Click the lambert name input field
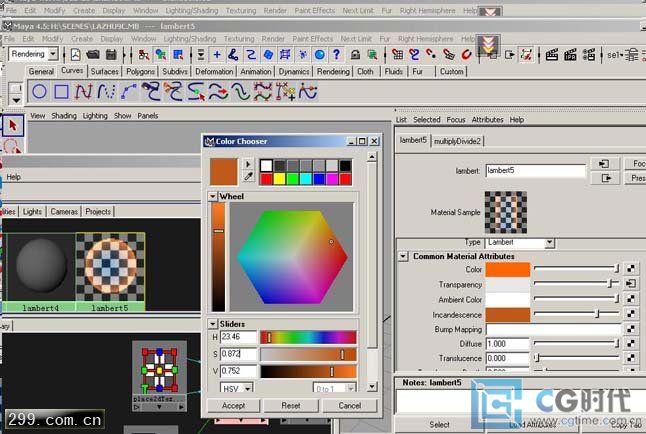 click(535, 171)
